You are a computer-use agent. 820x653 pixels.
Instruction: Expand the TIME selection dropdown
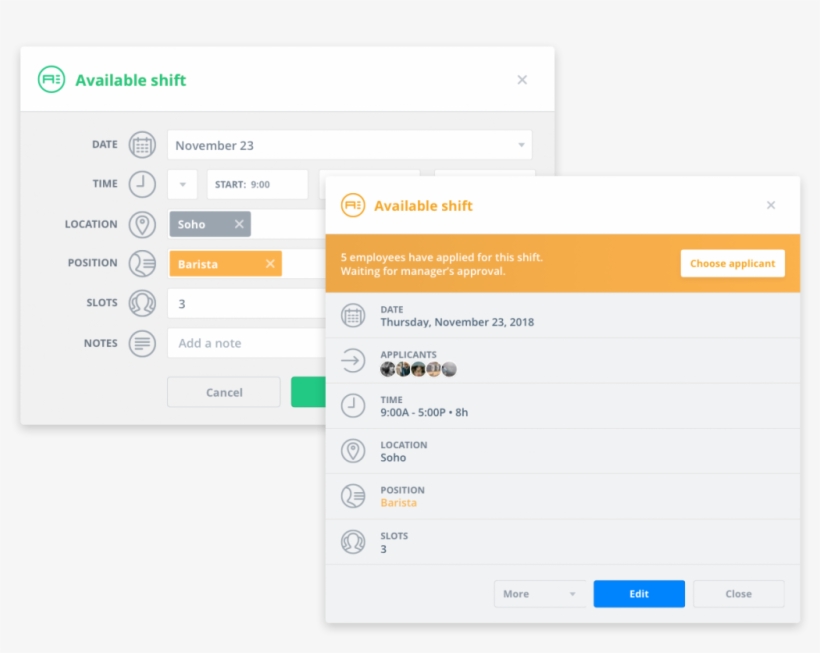[x=182, y=184]
